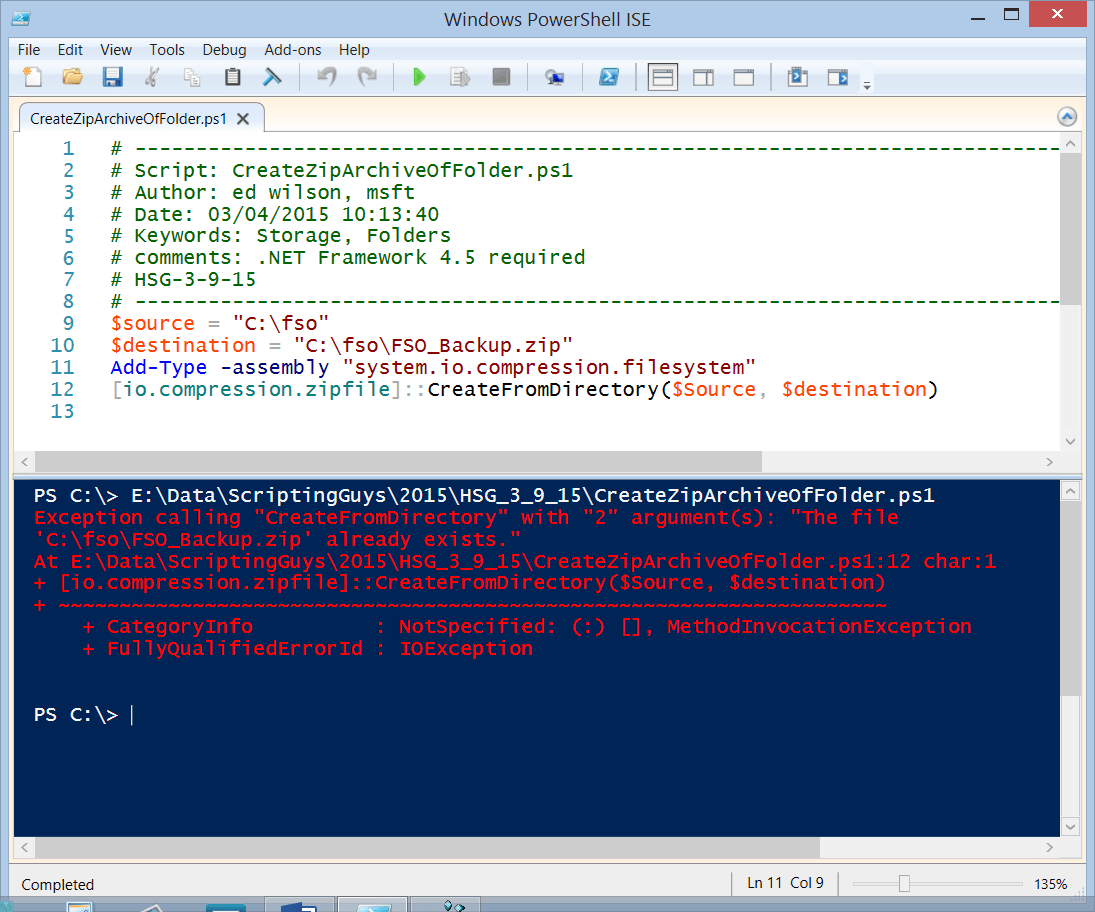Click PowerShell ISE app icon in title bar

(x=21, y=19)
